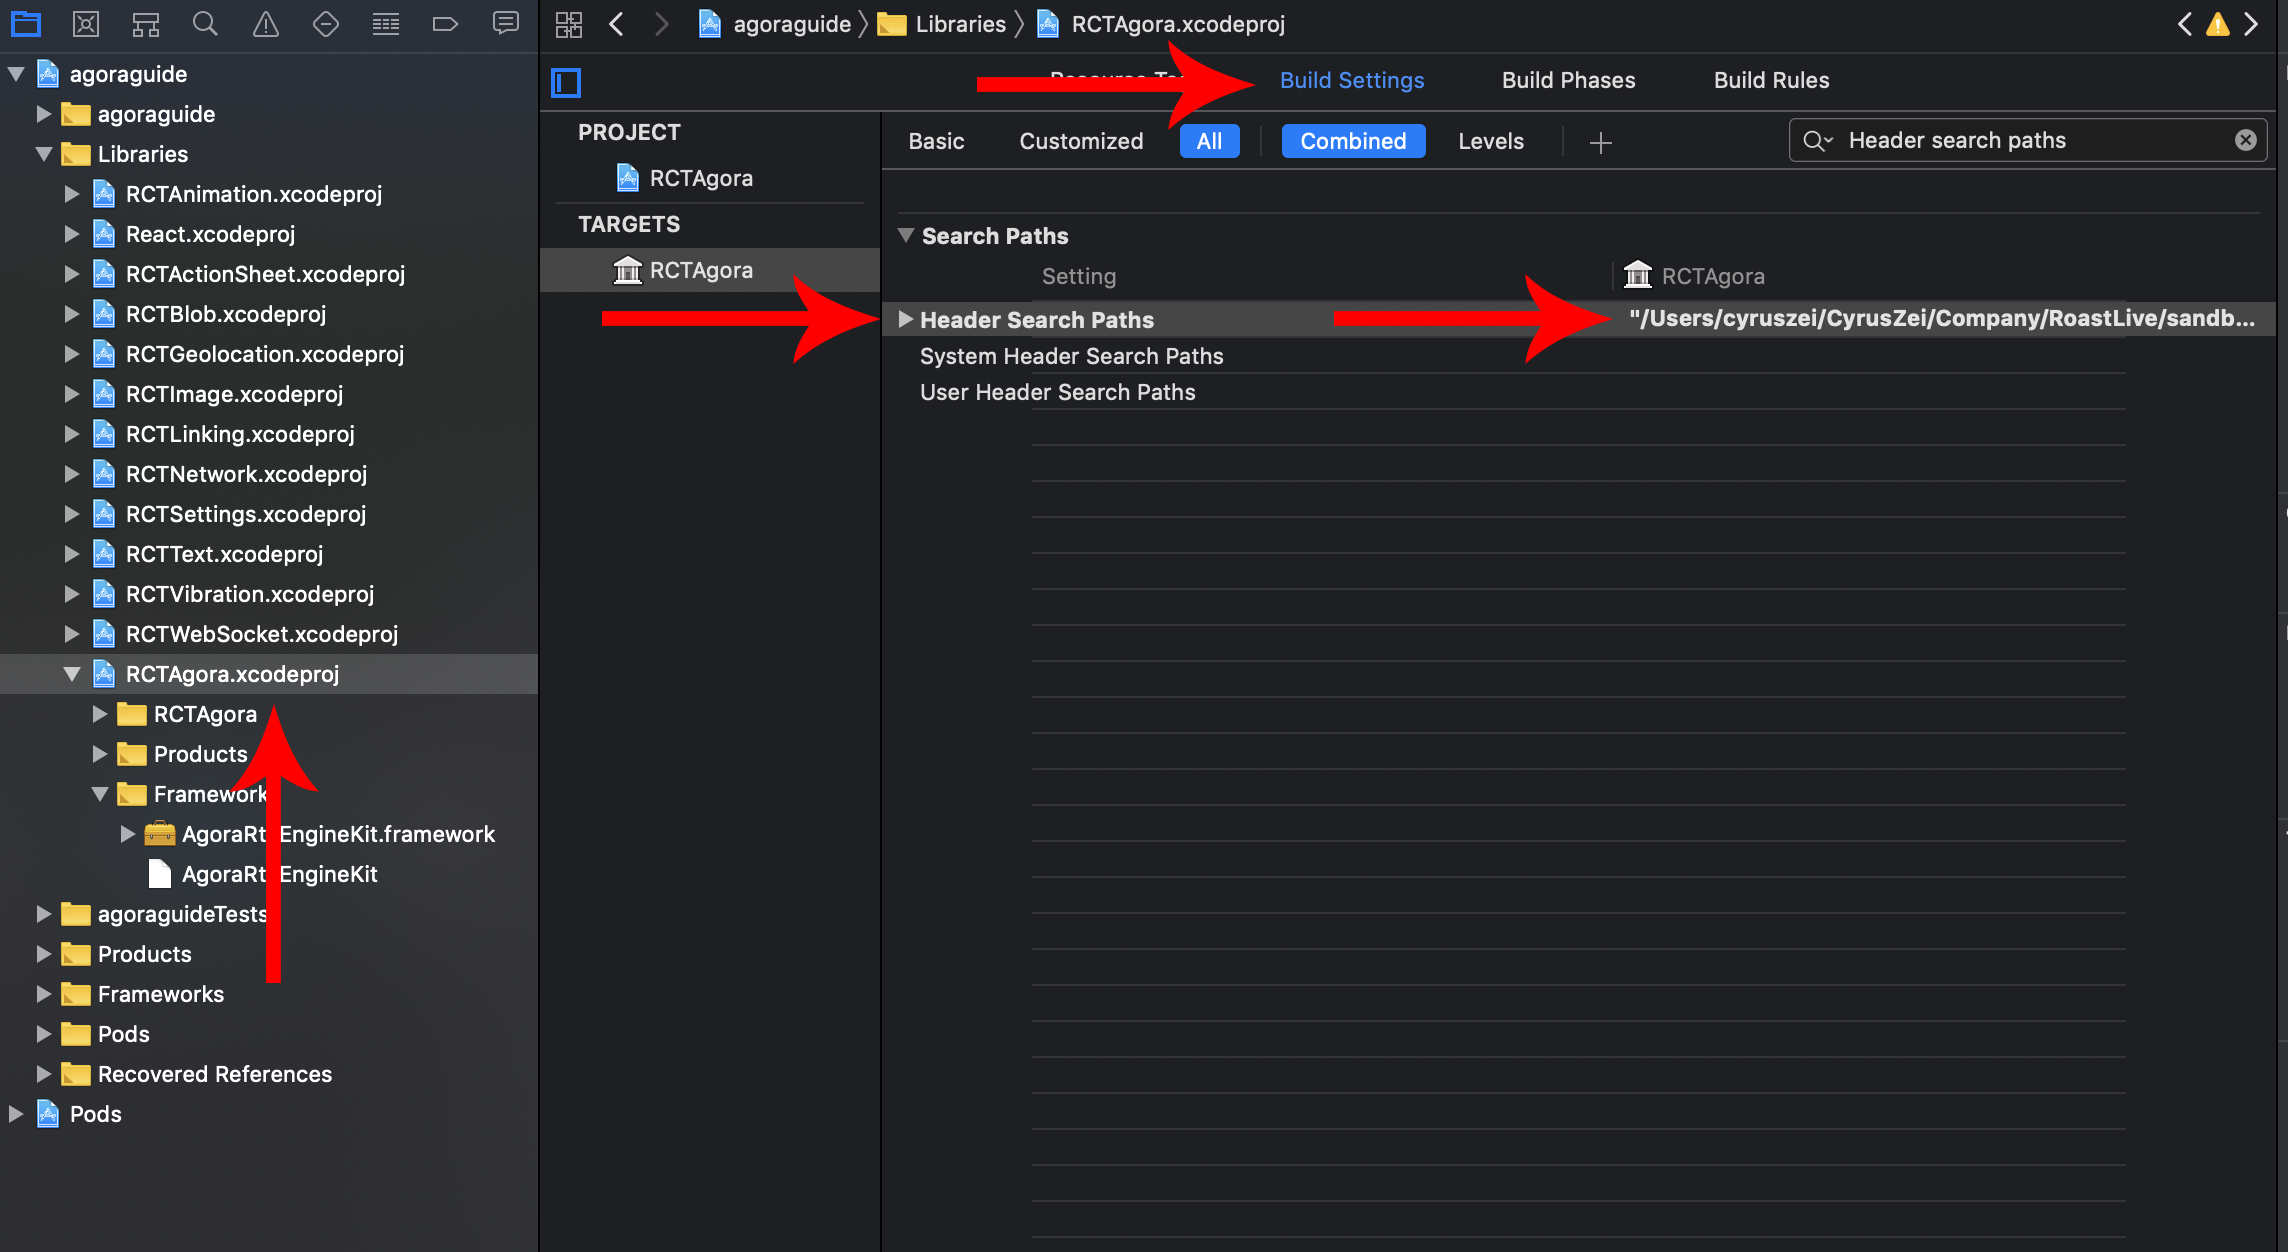Jump to next issue arrow
Viewport: 2288px width, 1252px height.
pyautogui.click(x=2252, y=24)
